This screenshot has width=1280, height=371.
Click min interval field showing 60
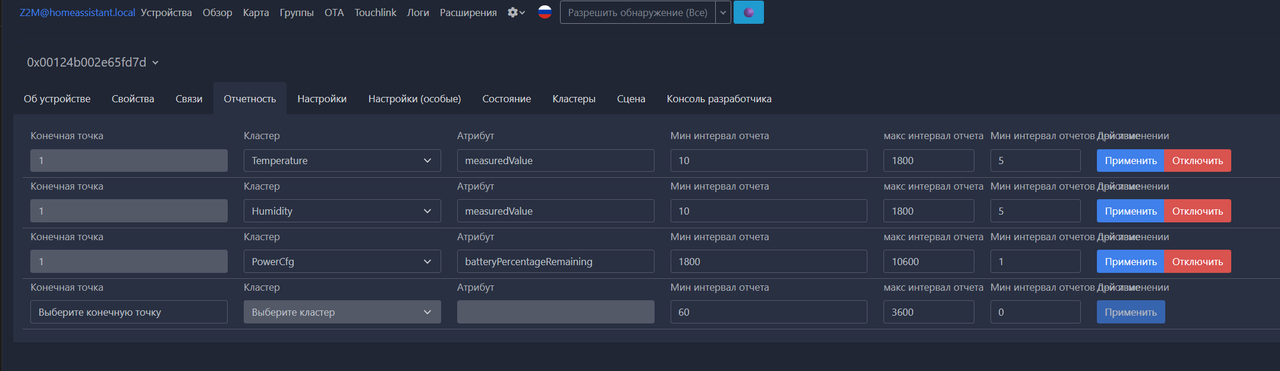pos(768,312)
